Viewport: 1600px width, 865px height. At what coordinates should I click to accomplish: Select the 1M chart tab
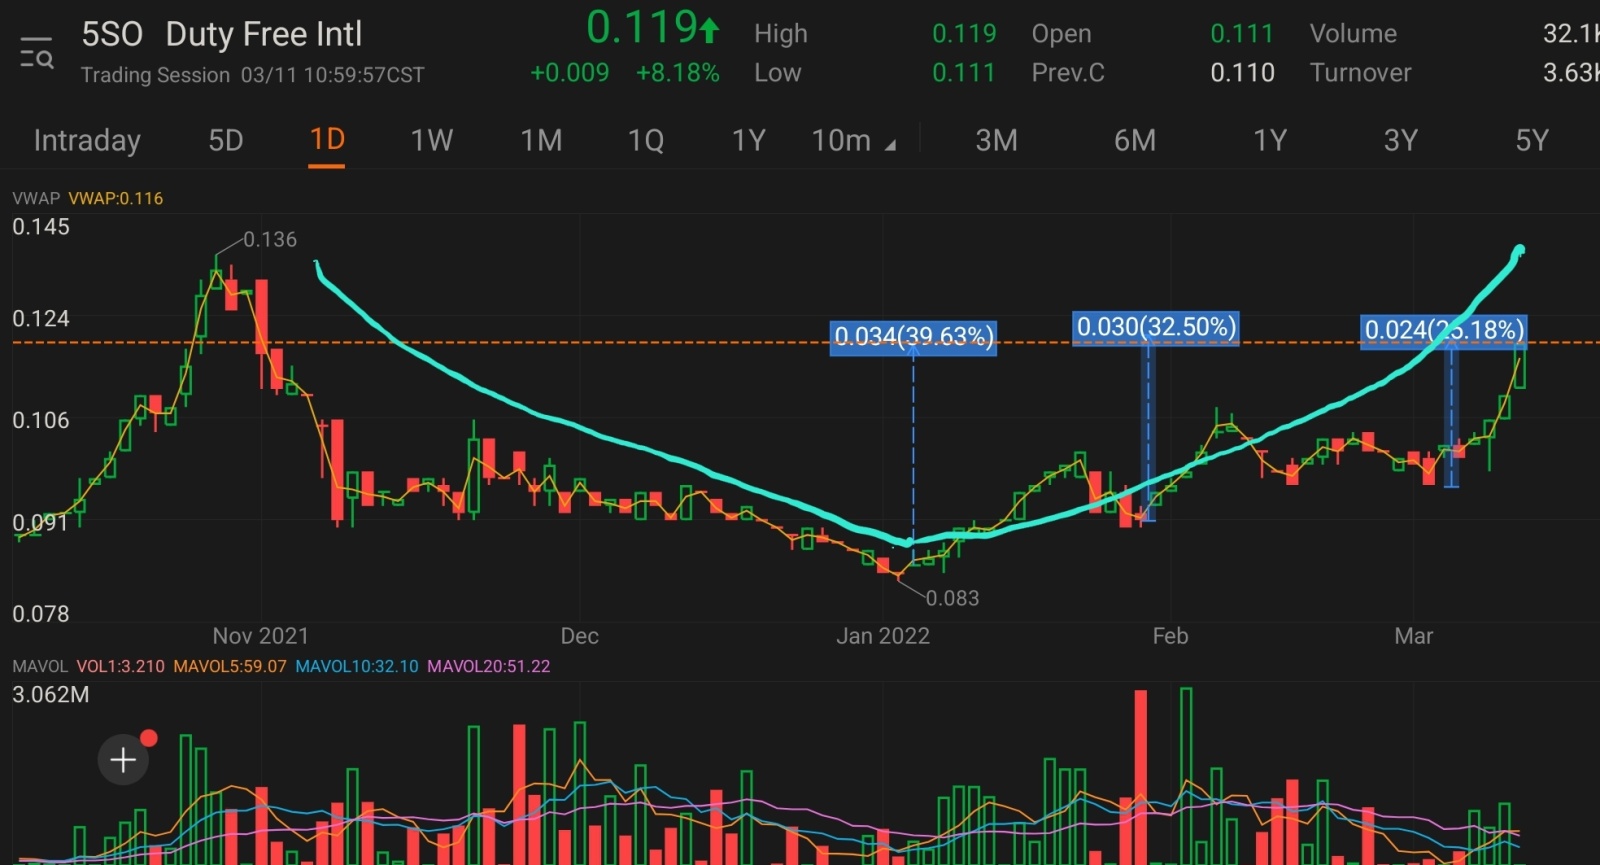[x=541, y=141]
